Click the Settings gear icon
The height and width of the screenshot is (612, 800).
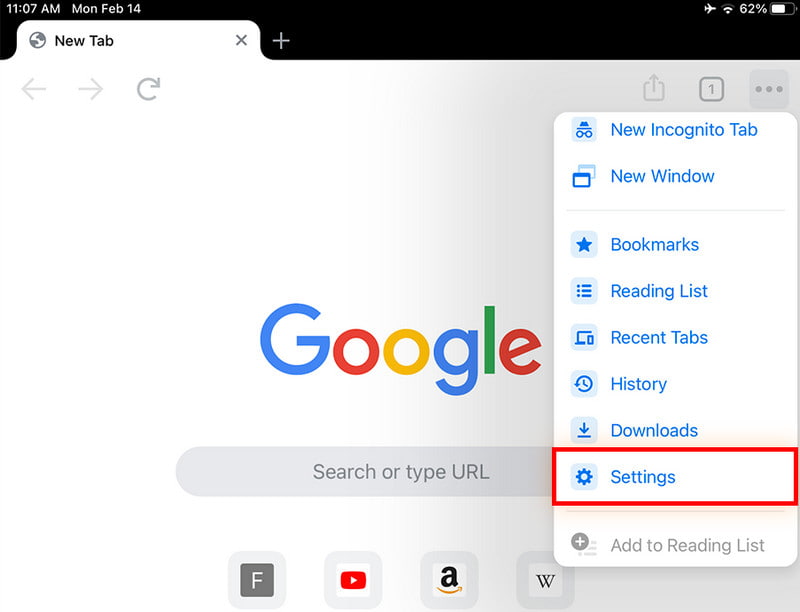pos(584,477)
